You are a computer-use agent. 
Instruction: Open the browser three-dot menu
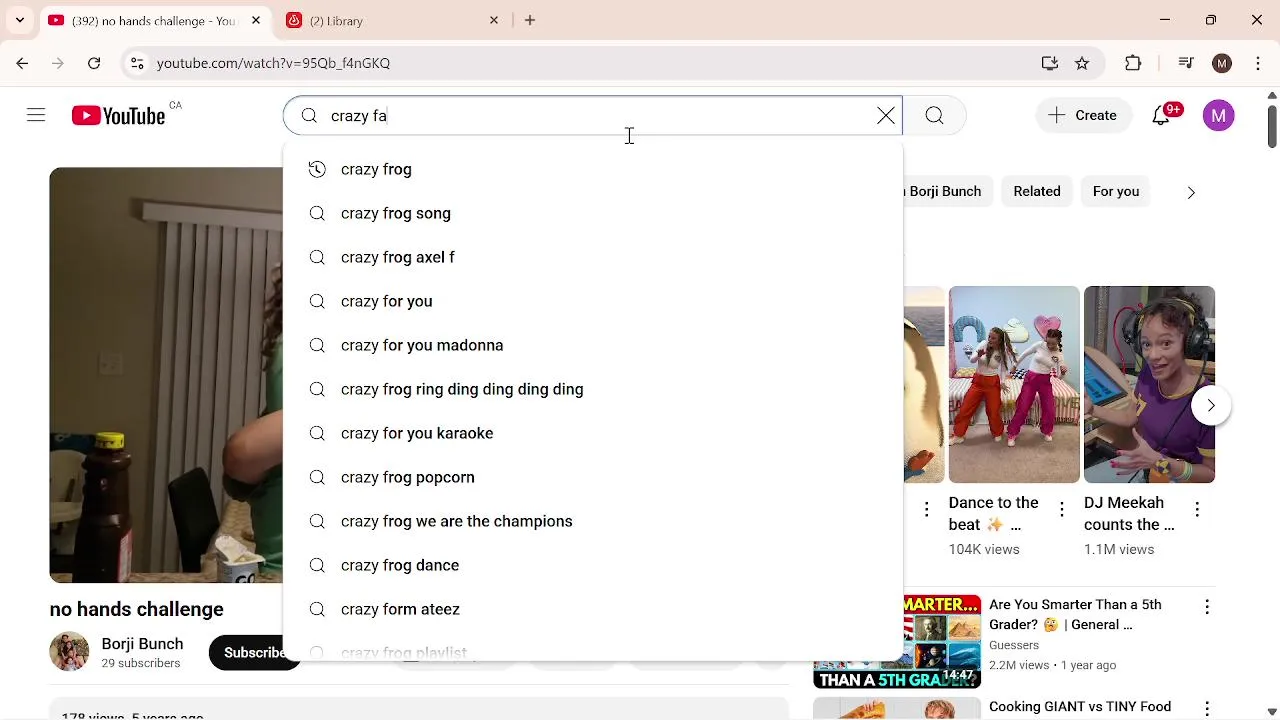pos(1256,63)
